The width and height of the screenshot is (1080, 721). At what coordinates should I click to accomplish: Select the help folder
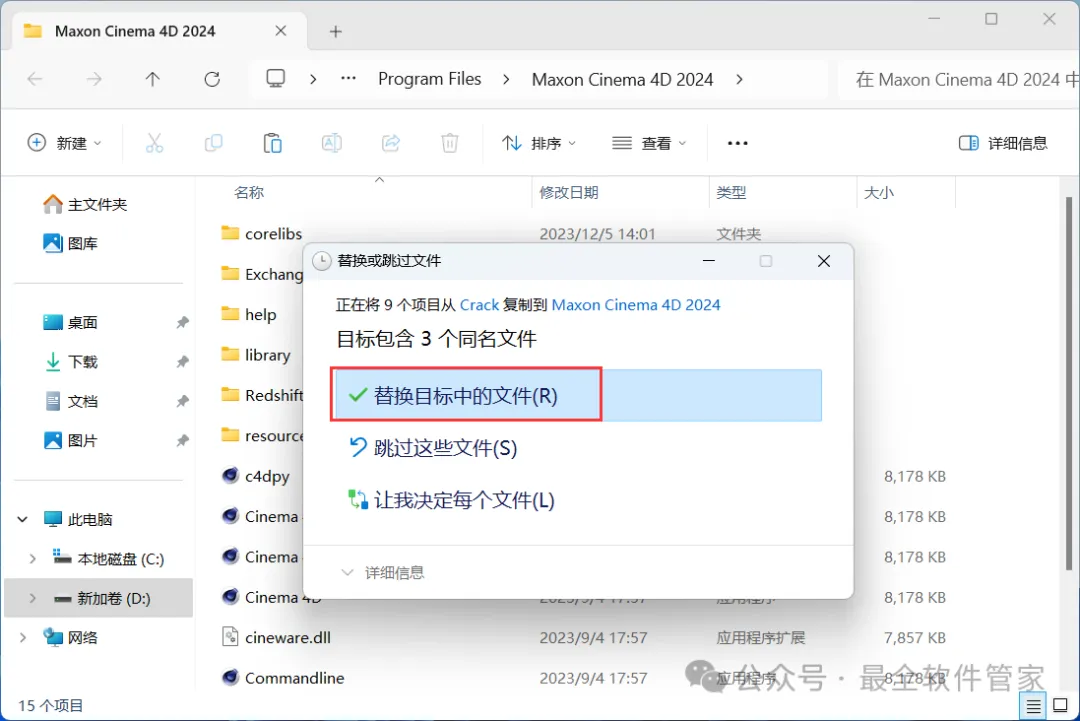(x=249, y=315)
